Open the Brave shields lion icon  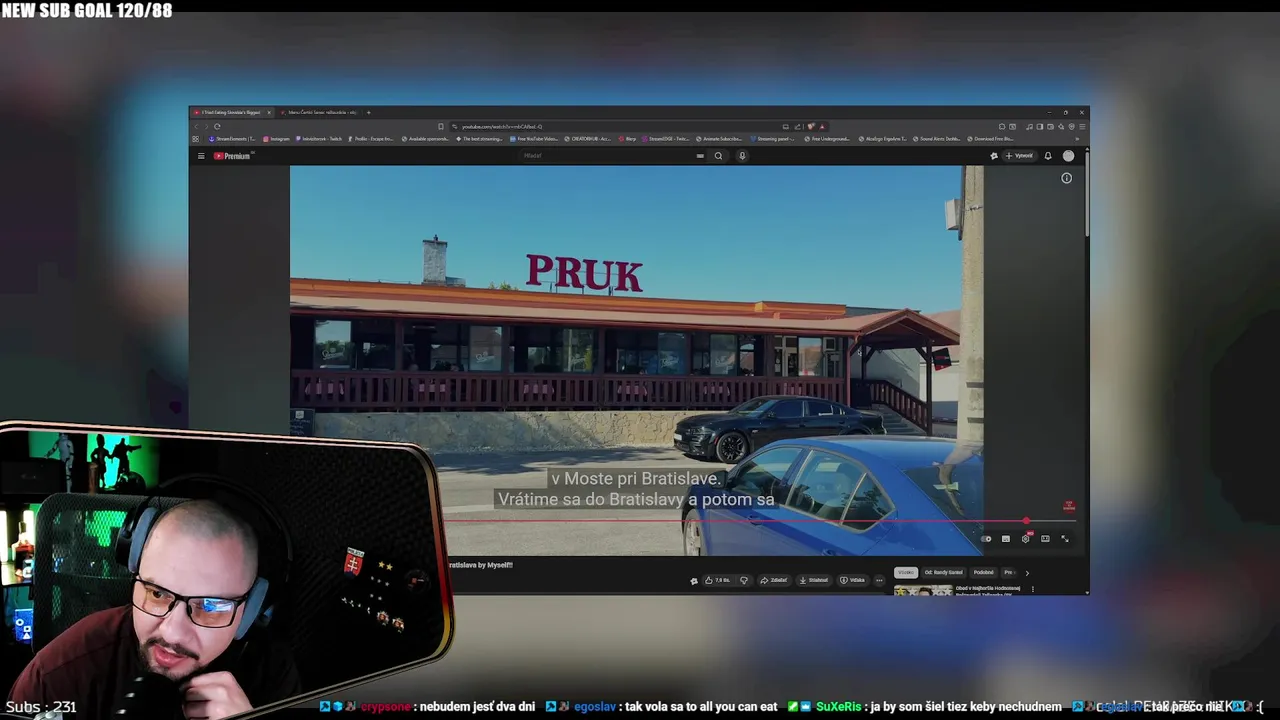pos(811,126)
